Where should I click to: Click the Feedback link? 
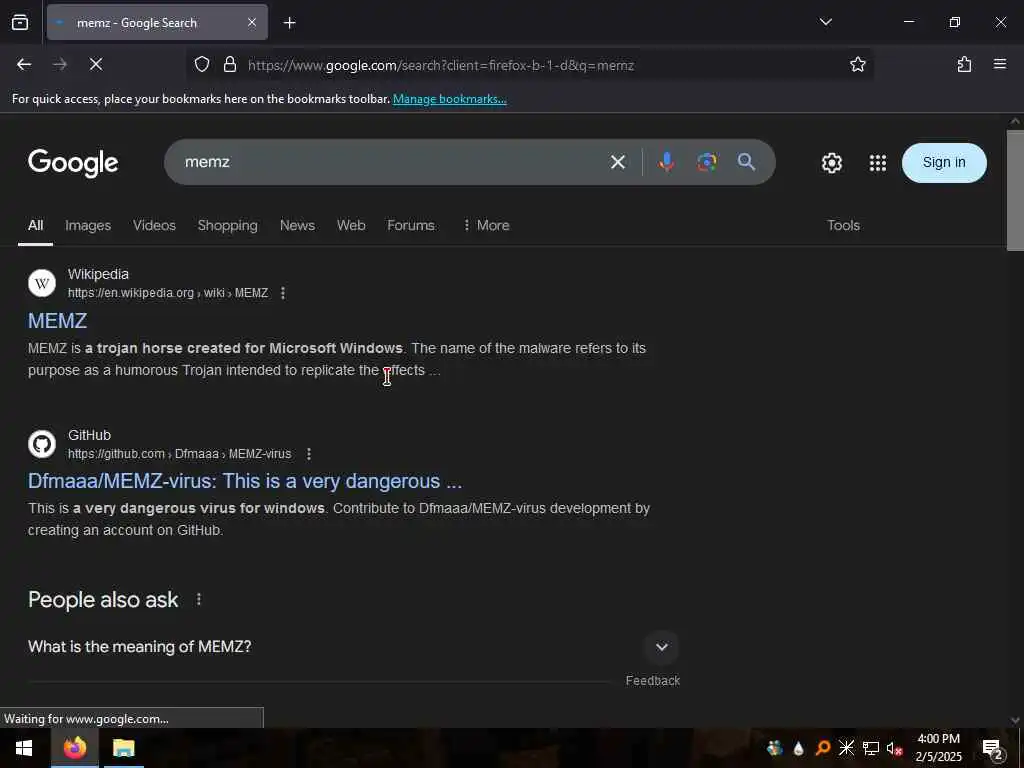coord(652,680)
